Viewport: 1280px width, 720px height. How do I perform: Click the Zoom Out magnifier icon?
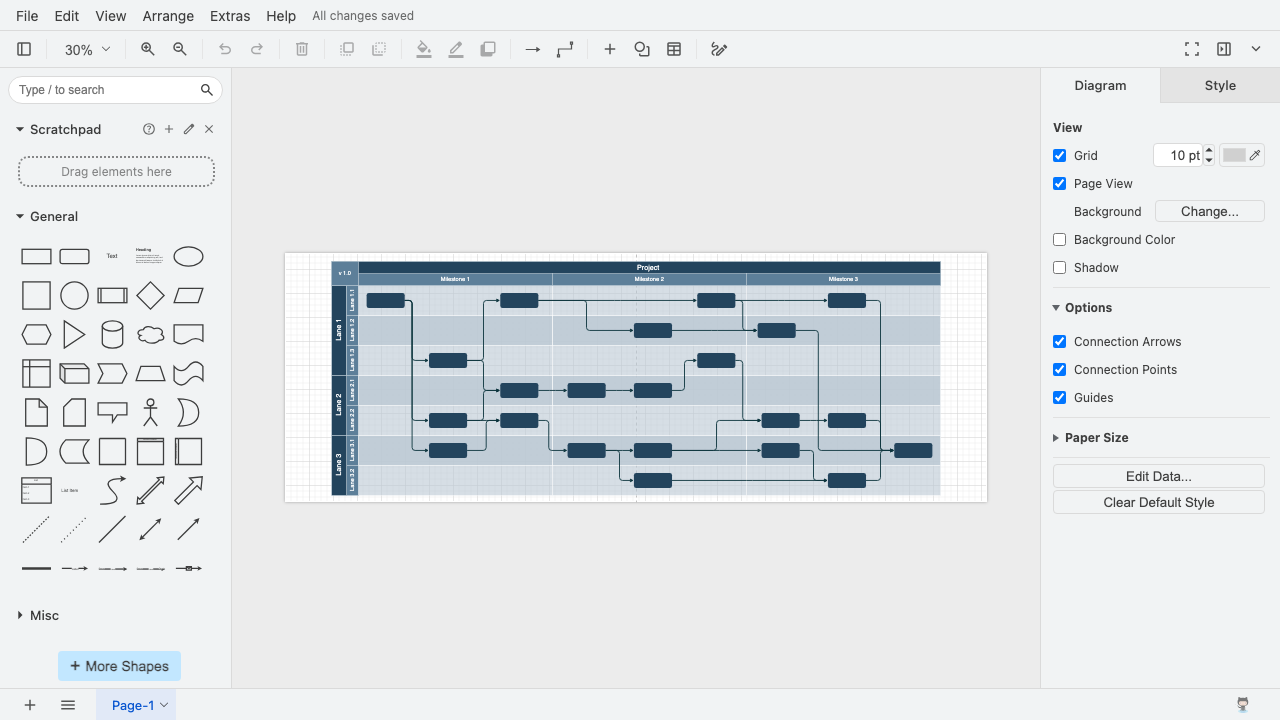[x=180, y=49]
